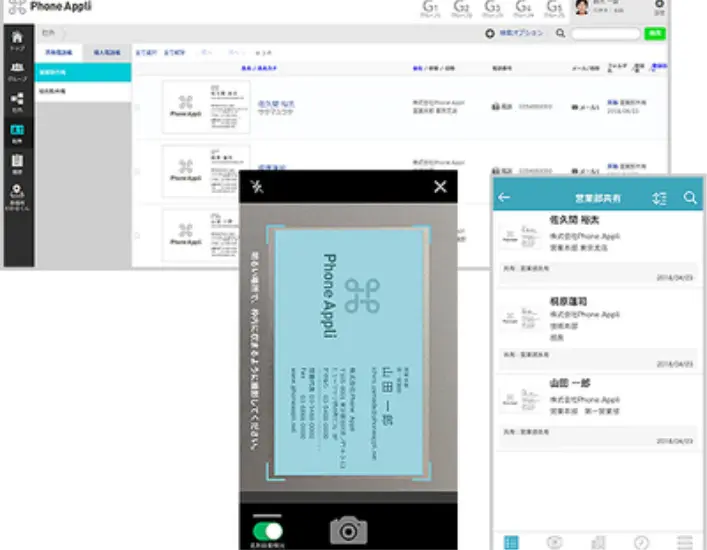Tap the clock history icon in mobile bottom bar

pos(642,542)
